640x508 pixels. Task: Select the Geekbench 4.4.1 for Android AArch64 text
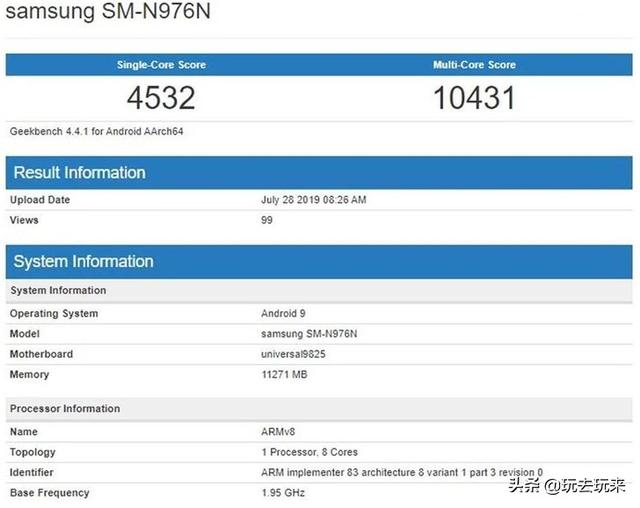pos(96,131)
